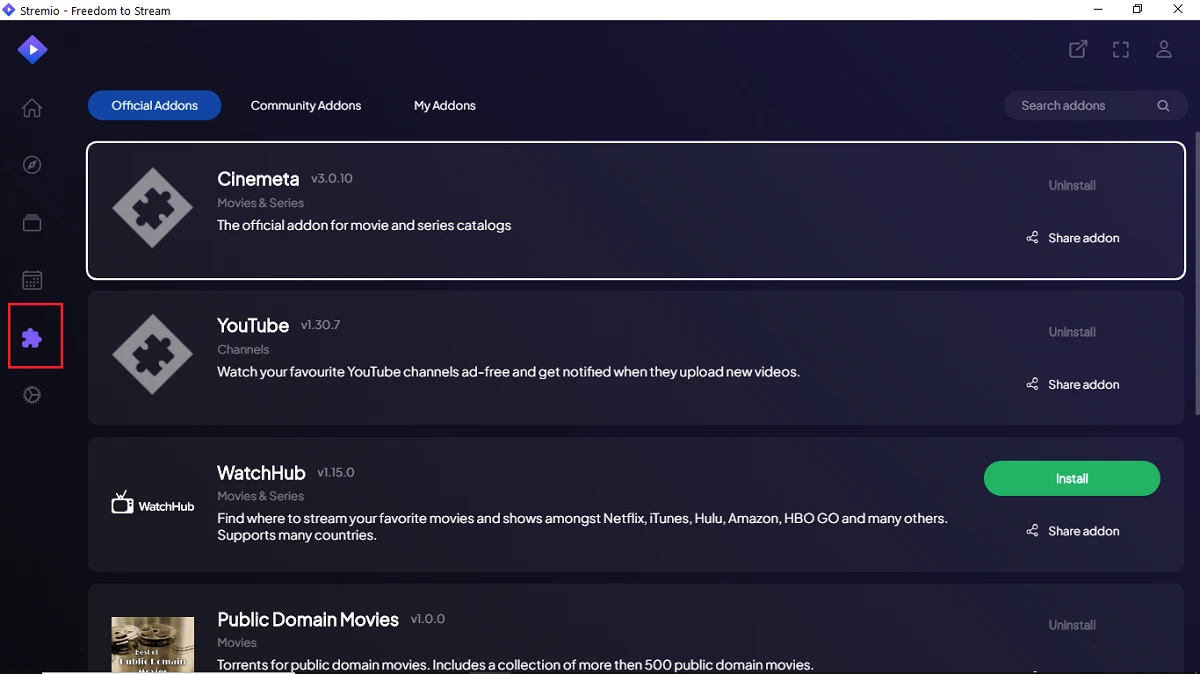Click the YouTube addon description text
The width and height of the screenshot is (1200, 674).
(508, 372)
